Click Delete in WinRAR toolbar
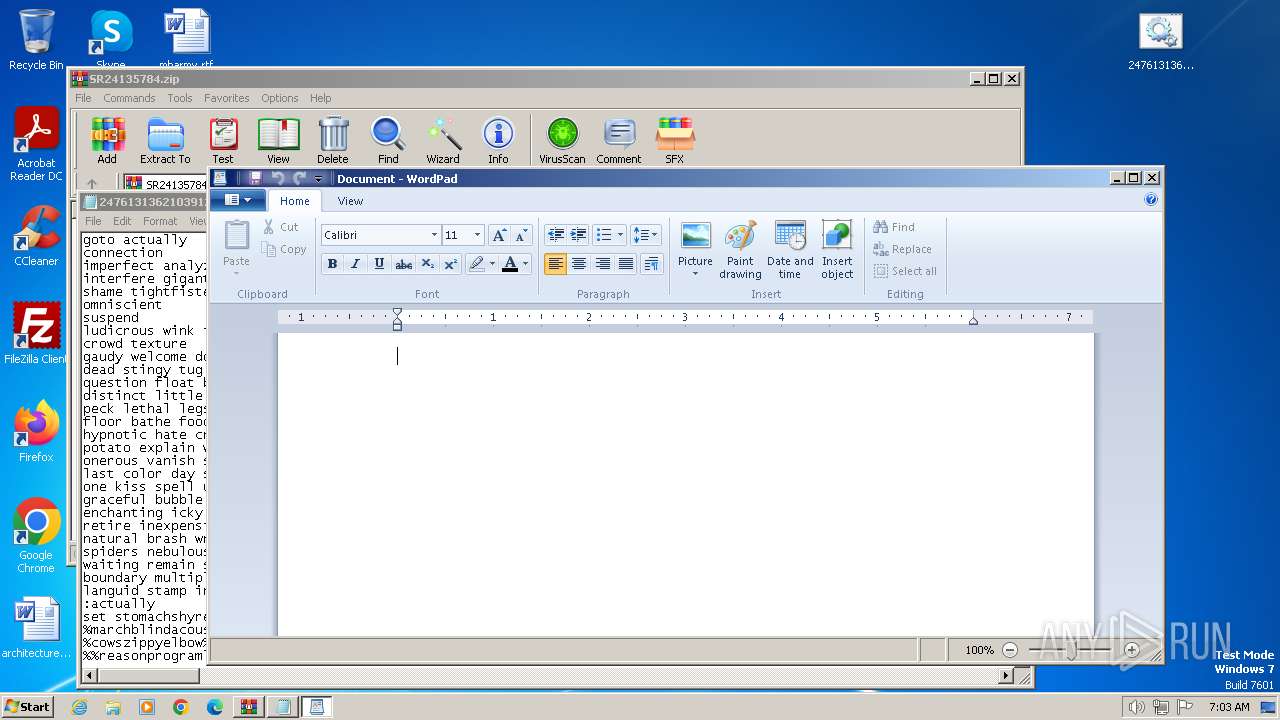Screen dimensions: 1280x720 point(333,140)
